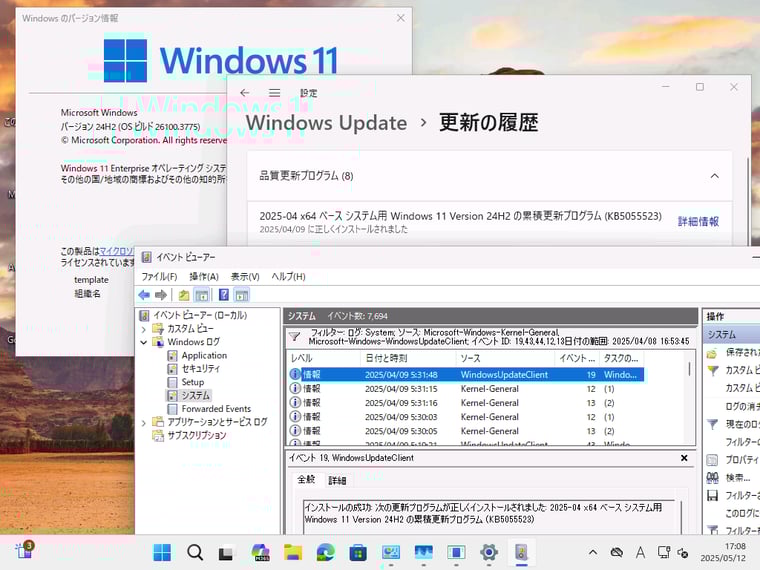Click the forward arrow in Event Viewer toolbar
The image size is (760, 570).
pyautogui.click(x=161, y=295)
